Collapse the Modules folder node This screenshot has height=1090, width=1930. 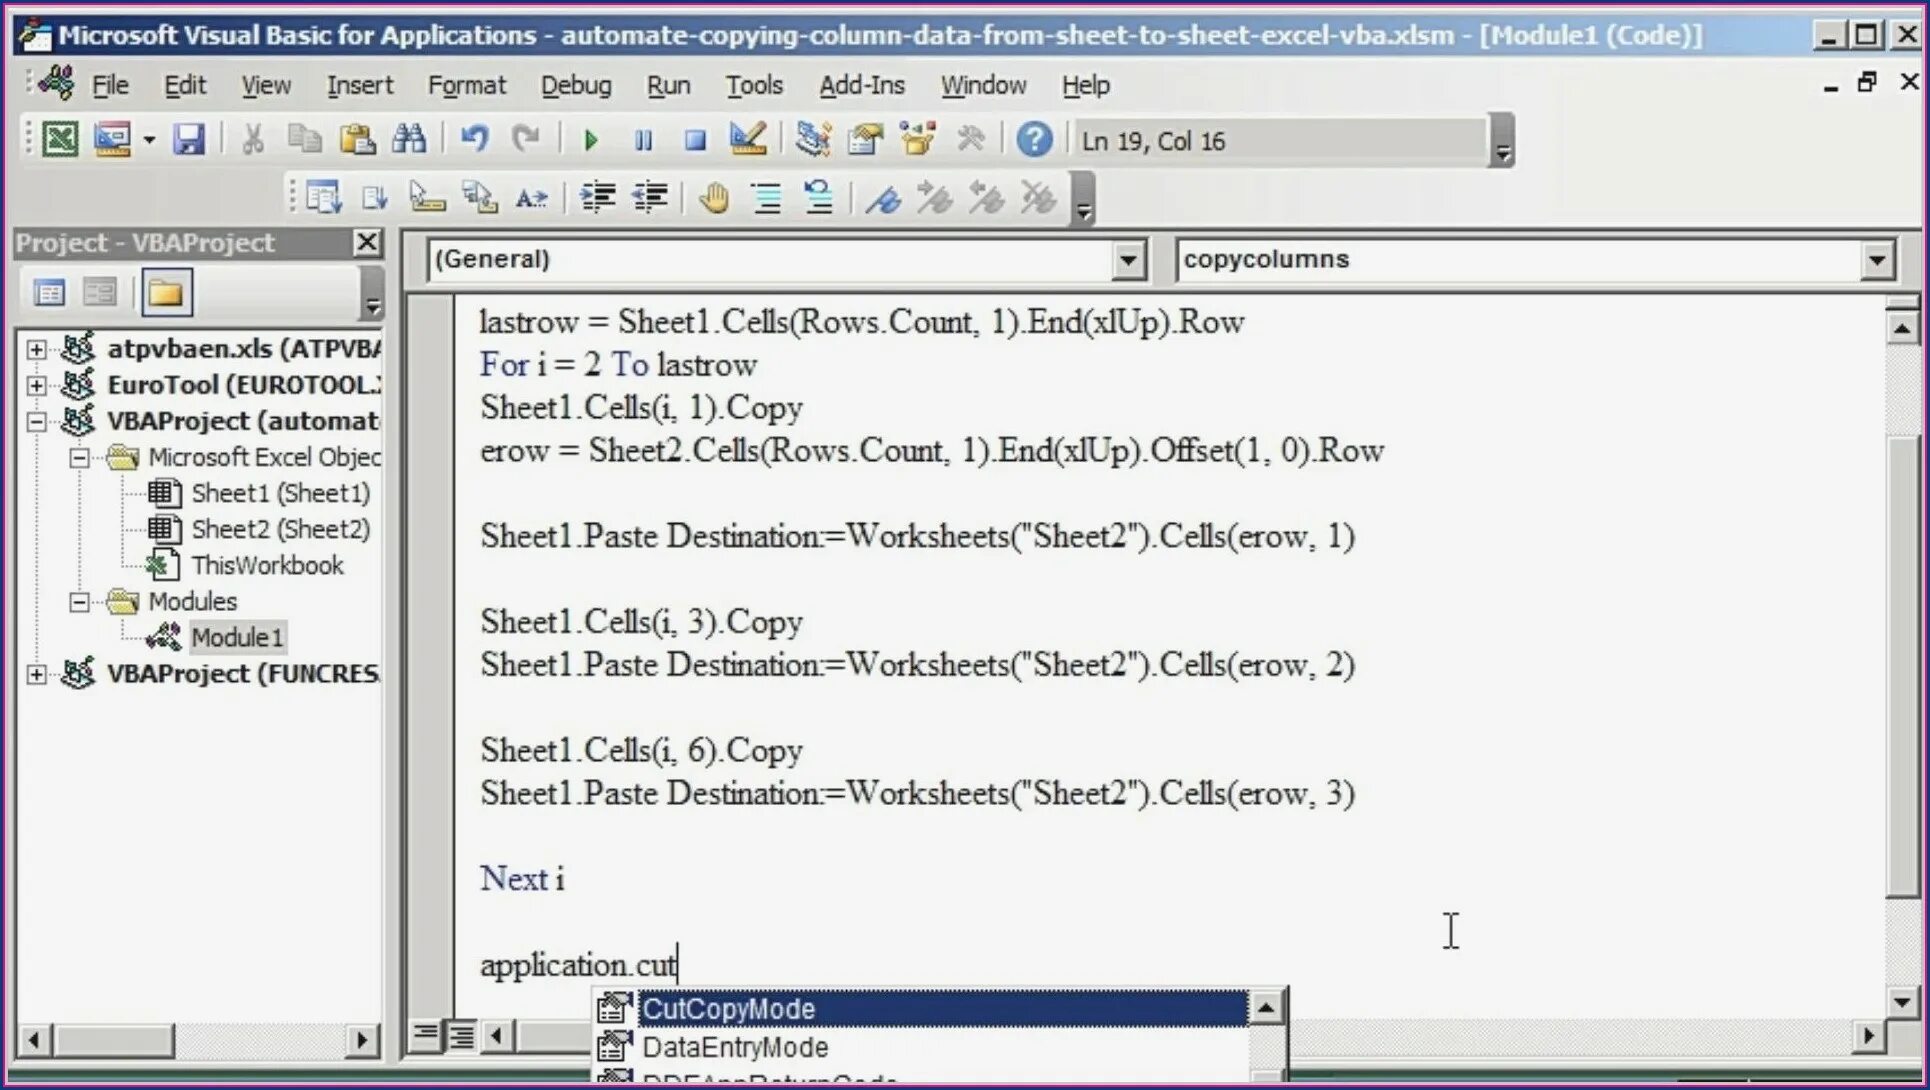click(79, 602)
